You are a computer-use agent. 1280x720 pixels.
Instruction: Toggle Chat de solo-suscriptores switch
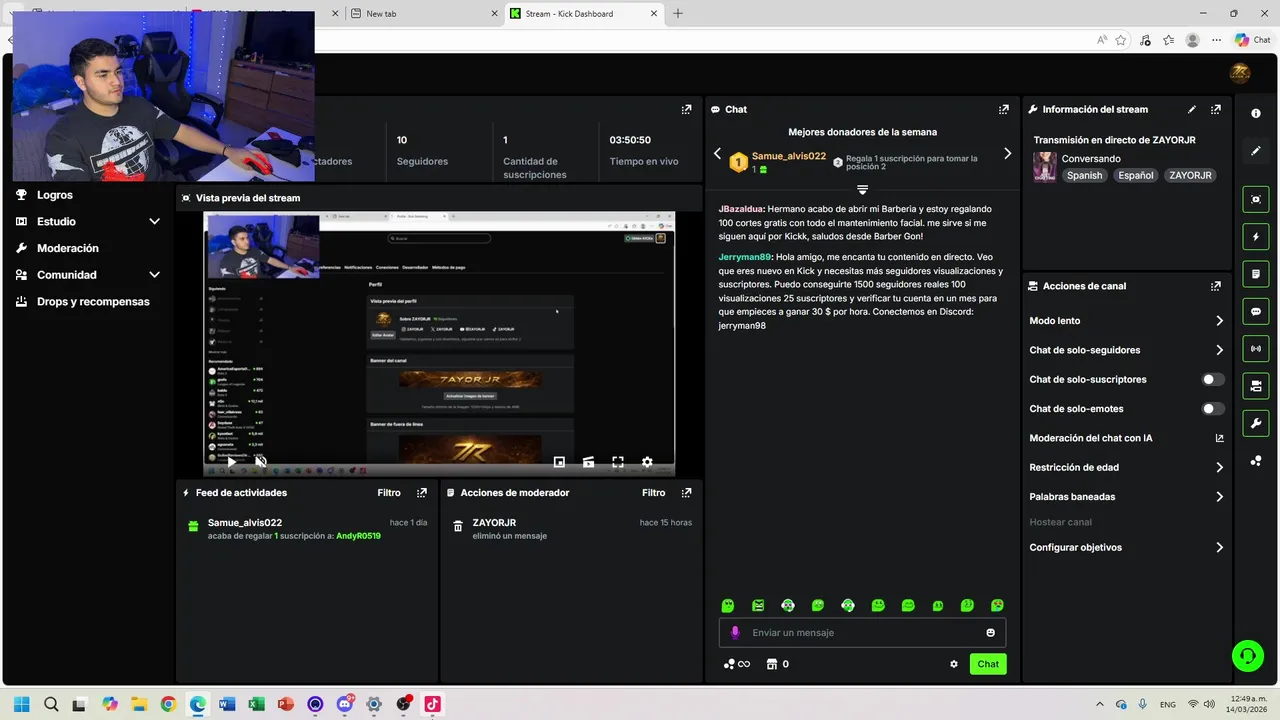coord(1213,380)
